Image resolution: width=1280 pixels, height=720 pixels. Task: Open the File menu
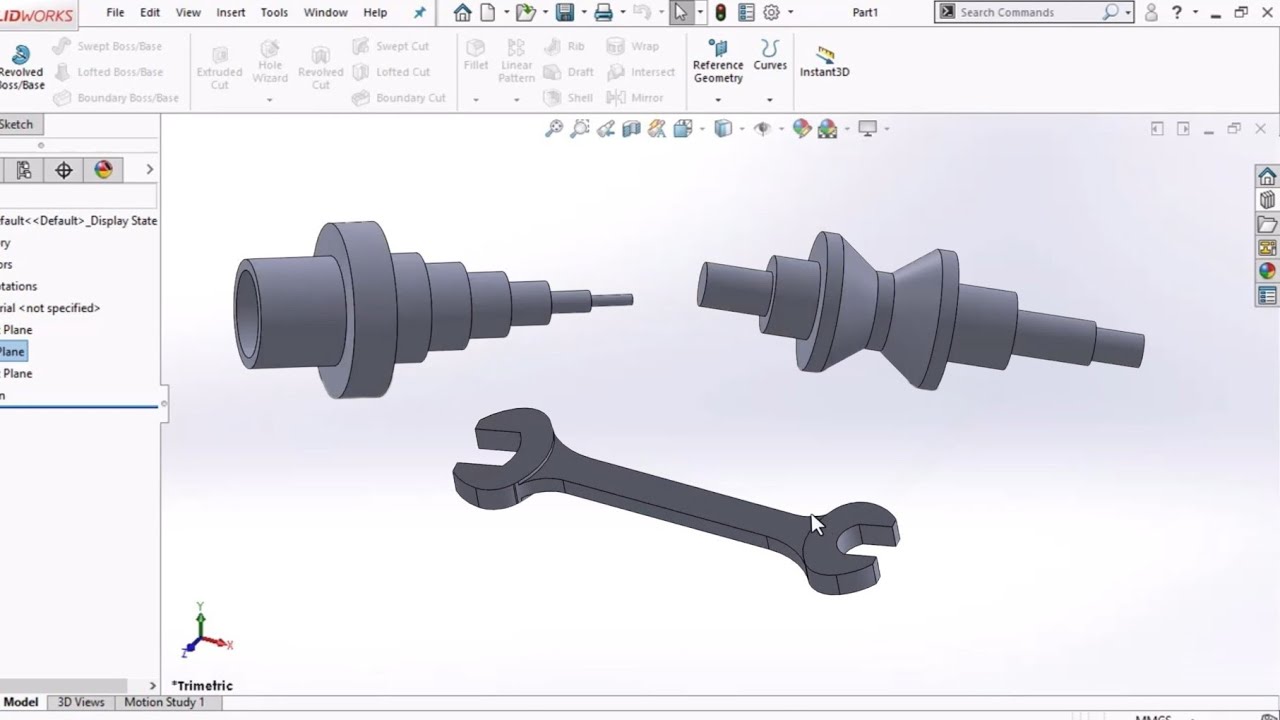pos(115,13)
